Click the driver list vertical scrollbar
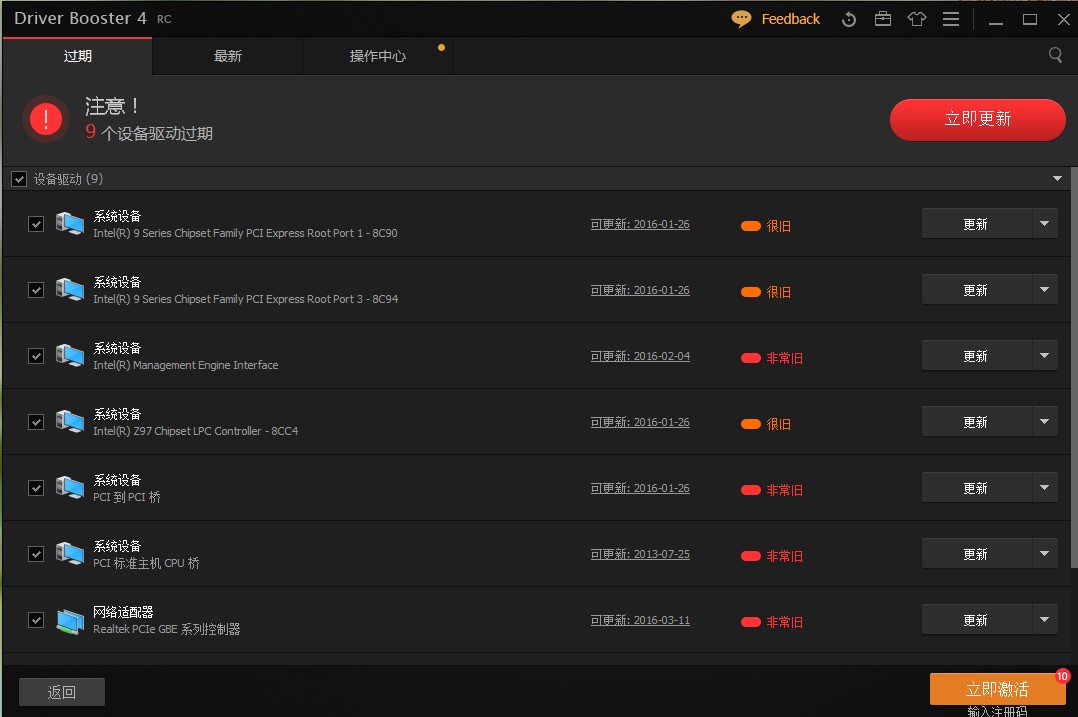 point(1074,367)
